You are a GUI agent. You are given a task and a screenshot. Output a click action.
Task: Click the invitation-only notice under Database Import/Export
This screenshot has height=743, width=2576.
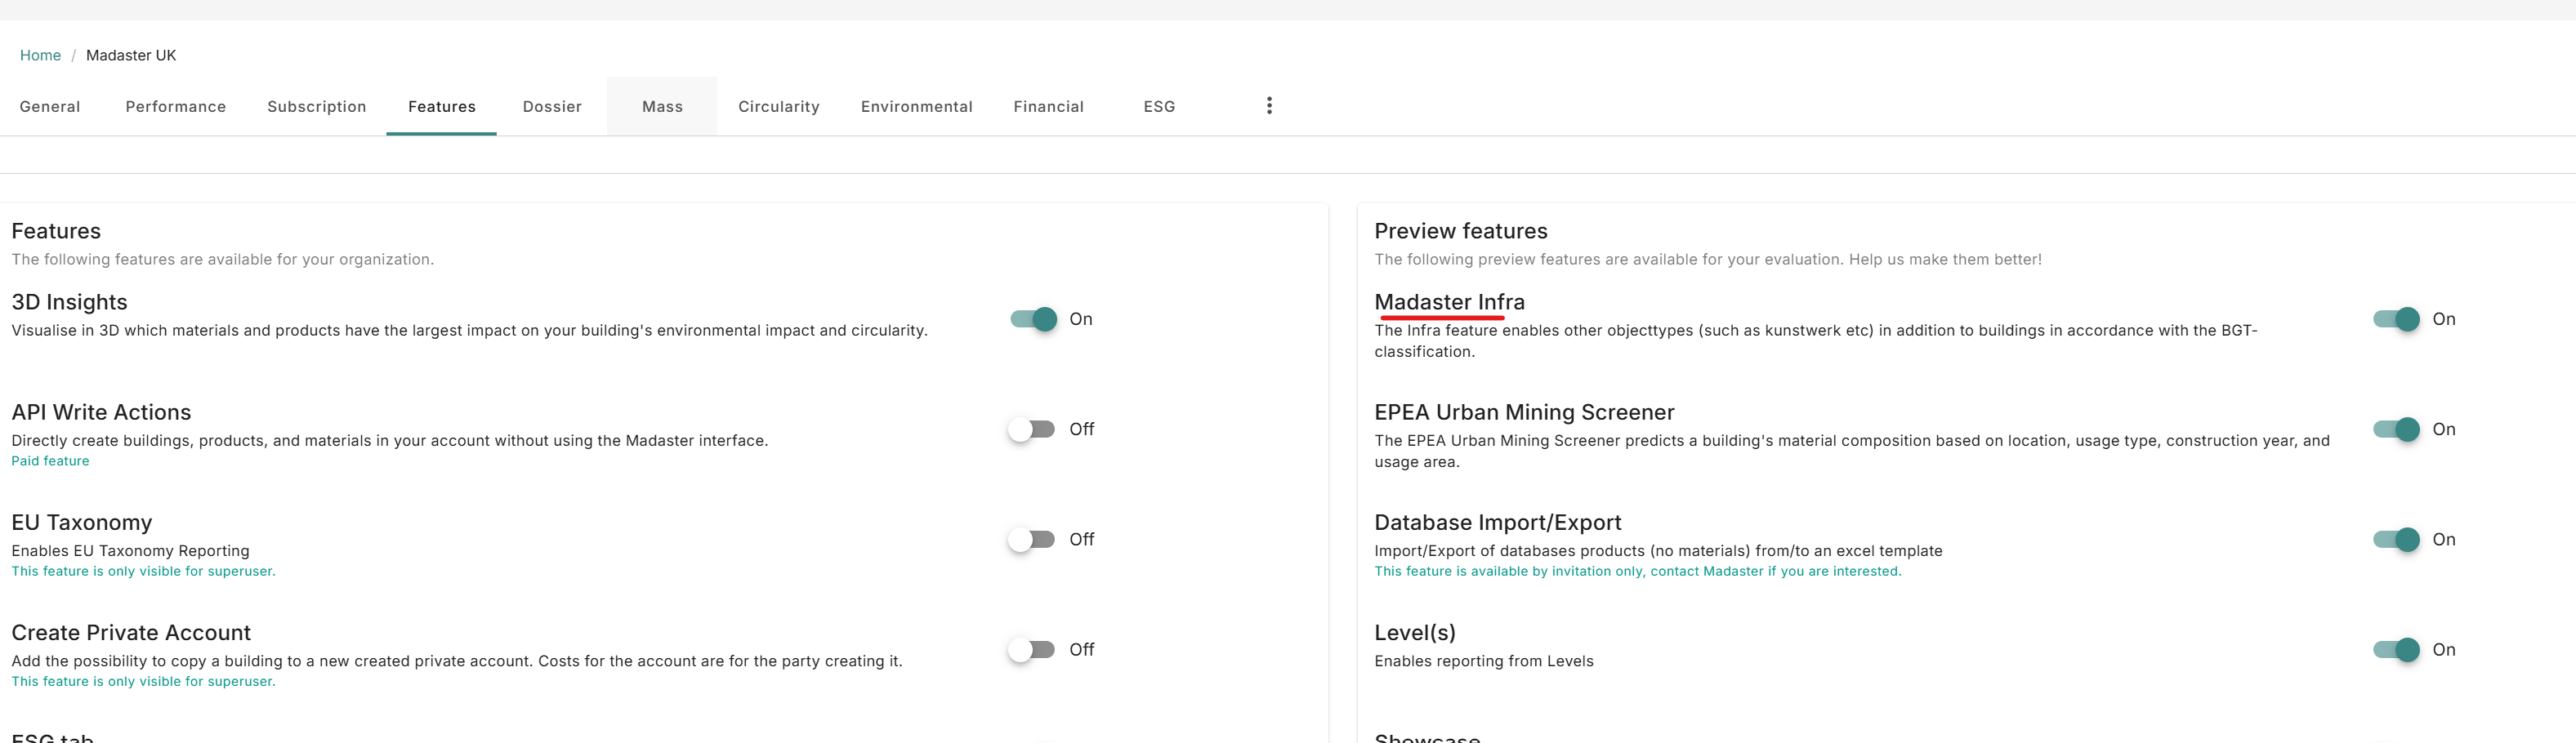pyautogui.click(x=1638, y=571)
